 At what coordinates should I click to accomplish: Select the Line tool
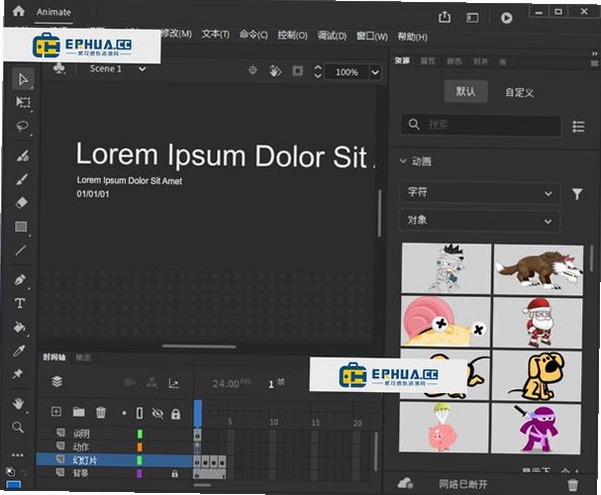coord(21,250)
